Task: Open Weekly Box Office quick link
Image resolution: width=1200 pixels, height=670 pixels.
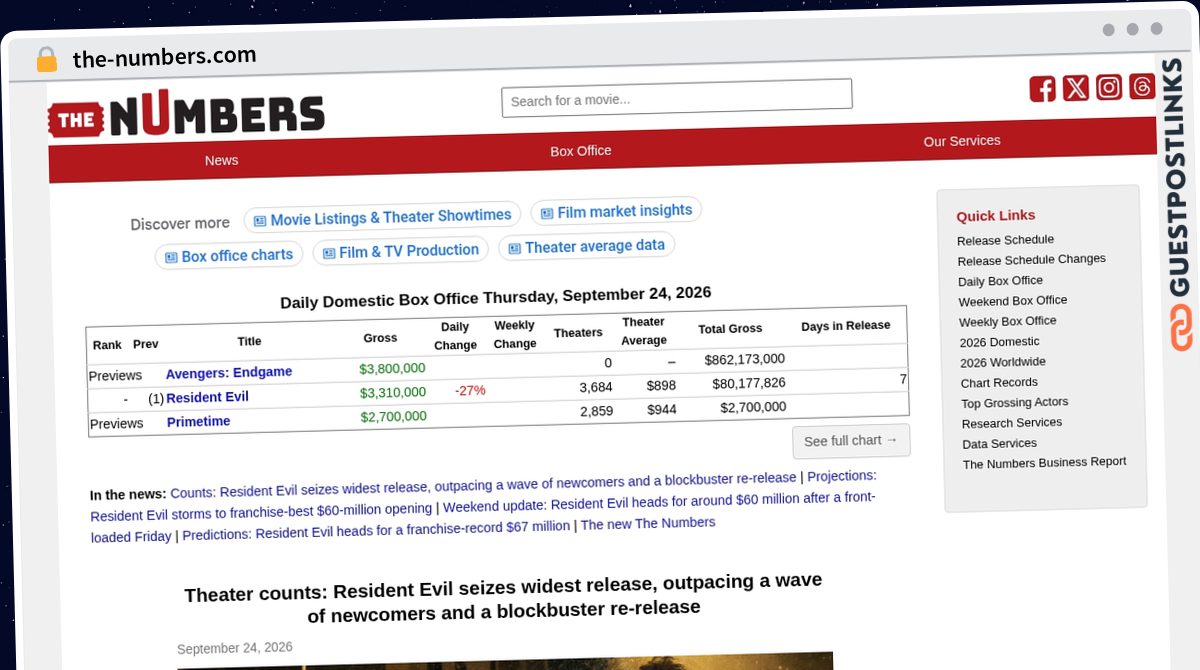Action: click(1007, 322)
